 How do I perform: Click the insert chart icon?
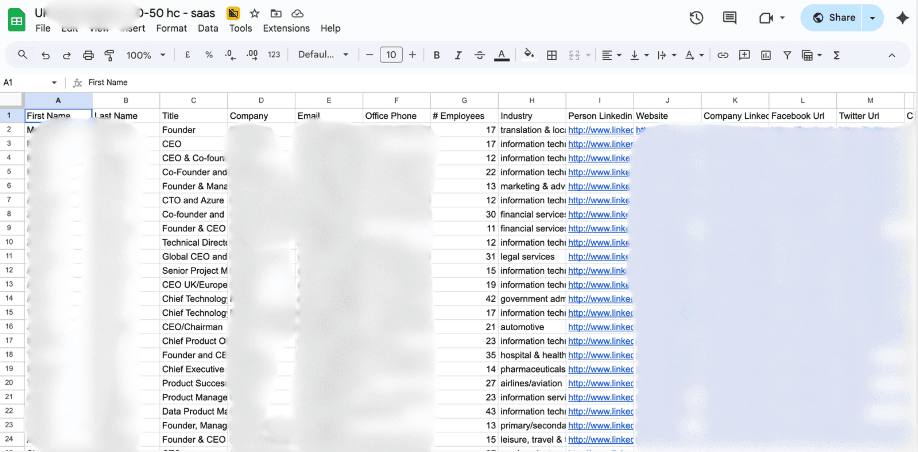766,55
